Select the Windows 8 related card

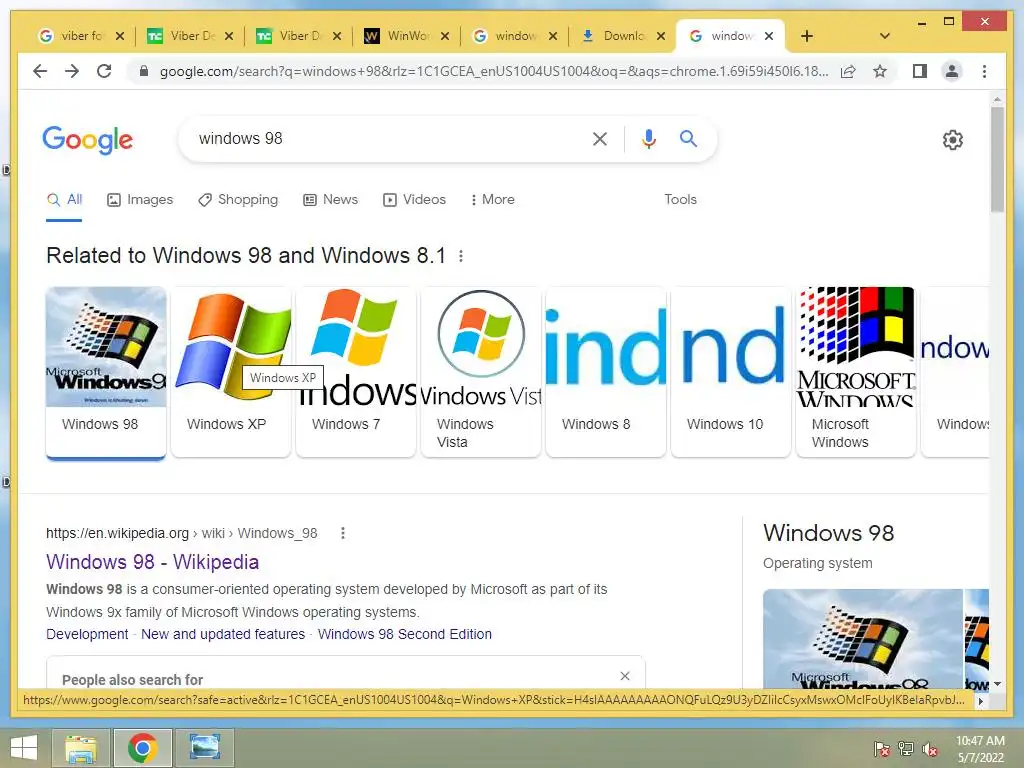point(606,372)
